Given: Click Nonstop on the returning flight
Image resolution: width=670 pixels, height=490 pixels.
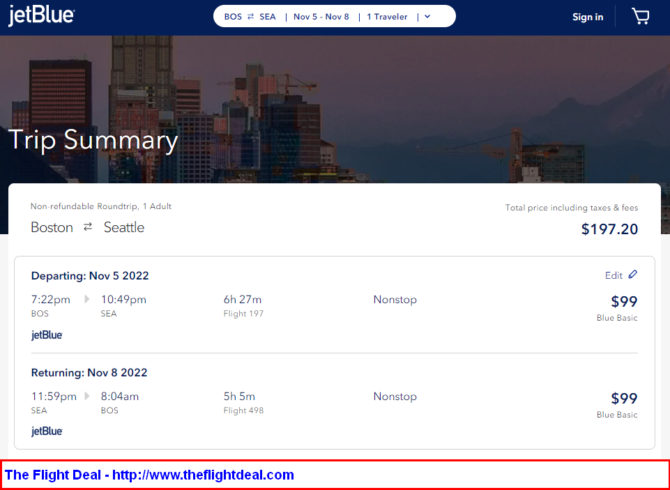Looking at the screenshot, I should coord(395,396).
